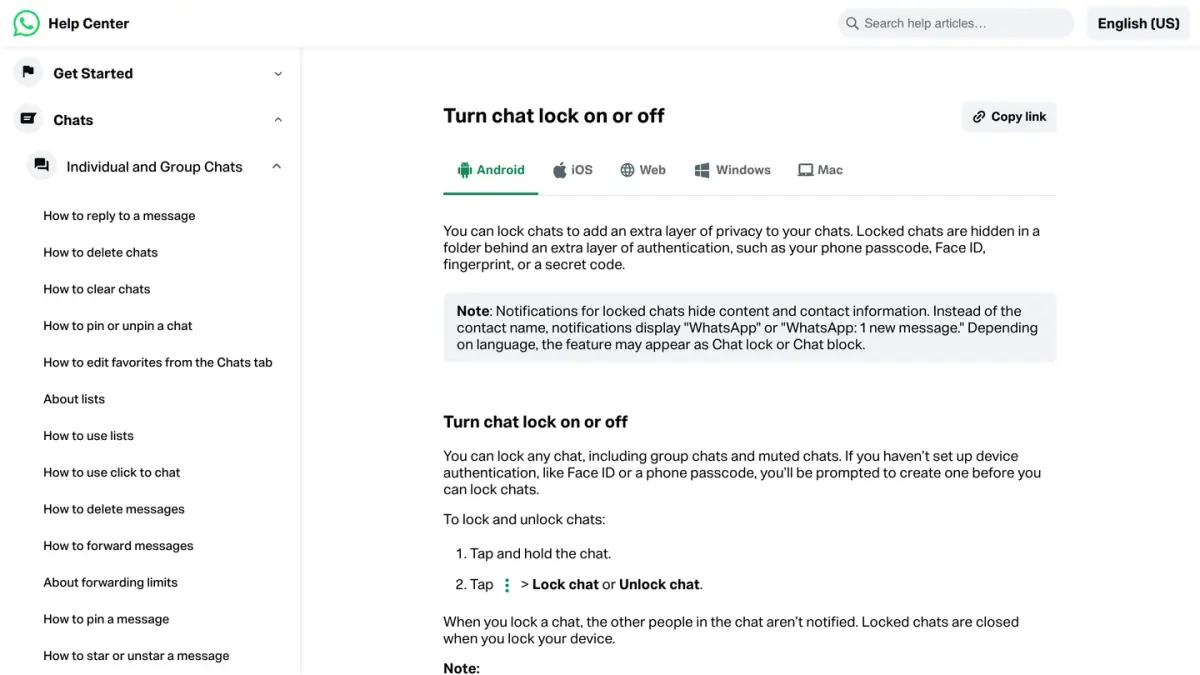Switch to the Mac tab
The height and width of the screenshot is (675, 1200).
coord(820,170)
